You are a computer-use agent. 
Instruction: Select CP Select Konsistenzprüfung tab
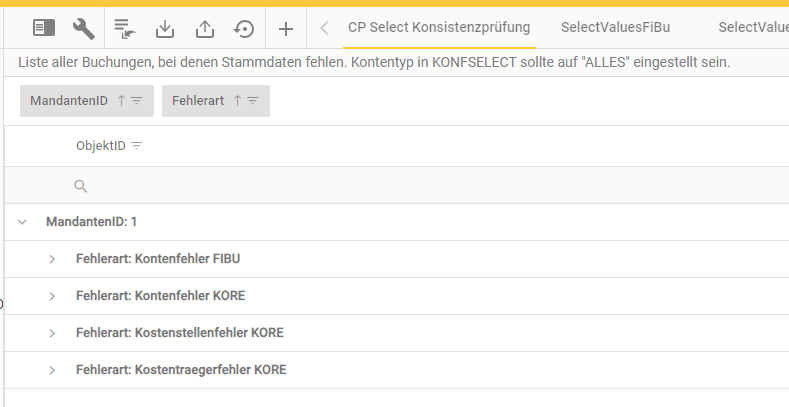click(x=438, y=27)
